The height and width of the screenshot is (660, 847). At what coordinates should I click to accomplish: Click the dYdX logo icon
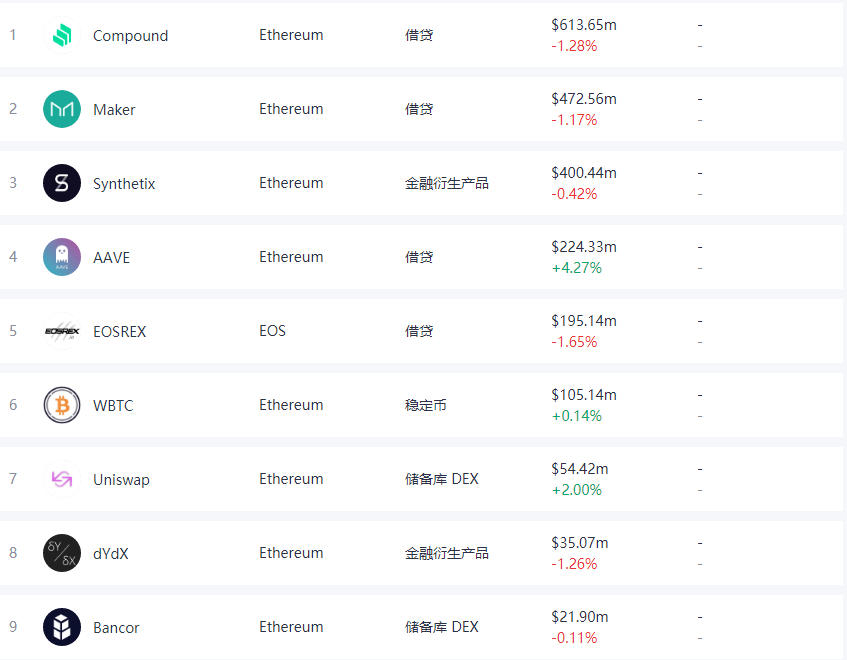(x=62, y=553)
